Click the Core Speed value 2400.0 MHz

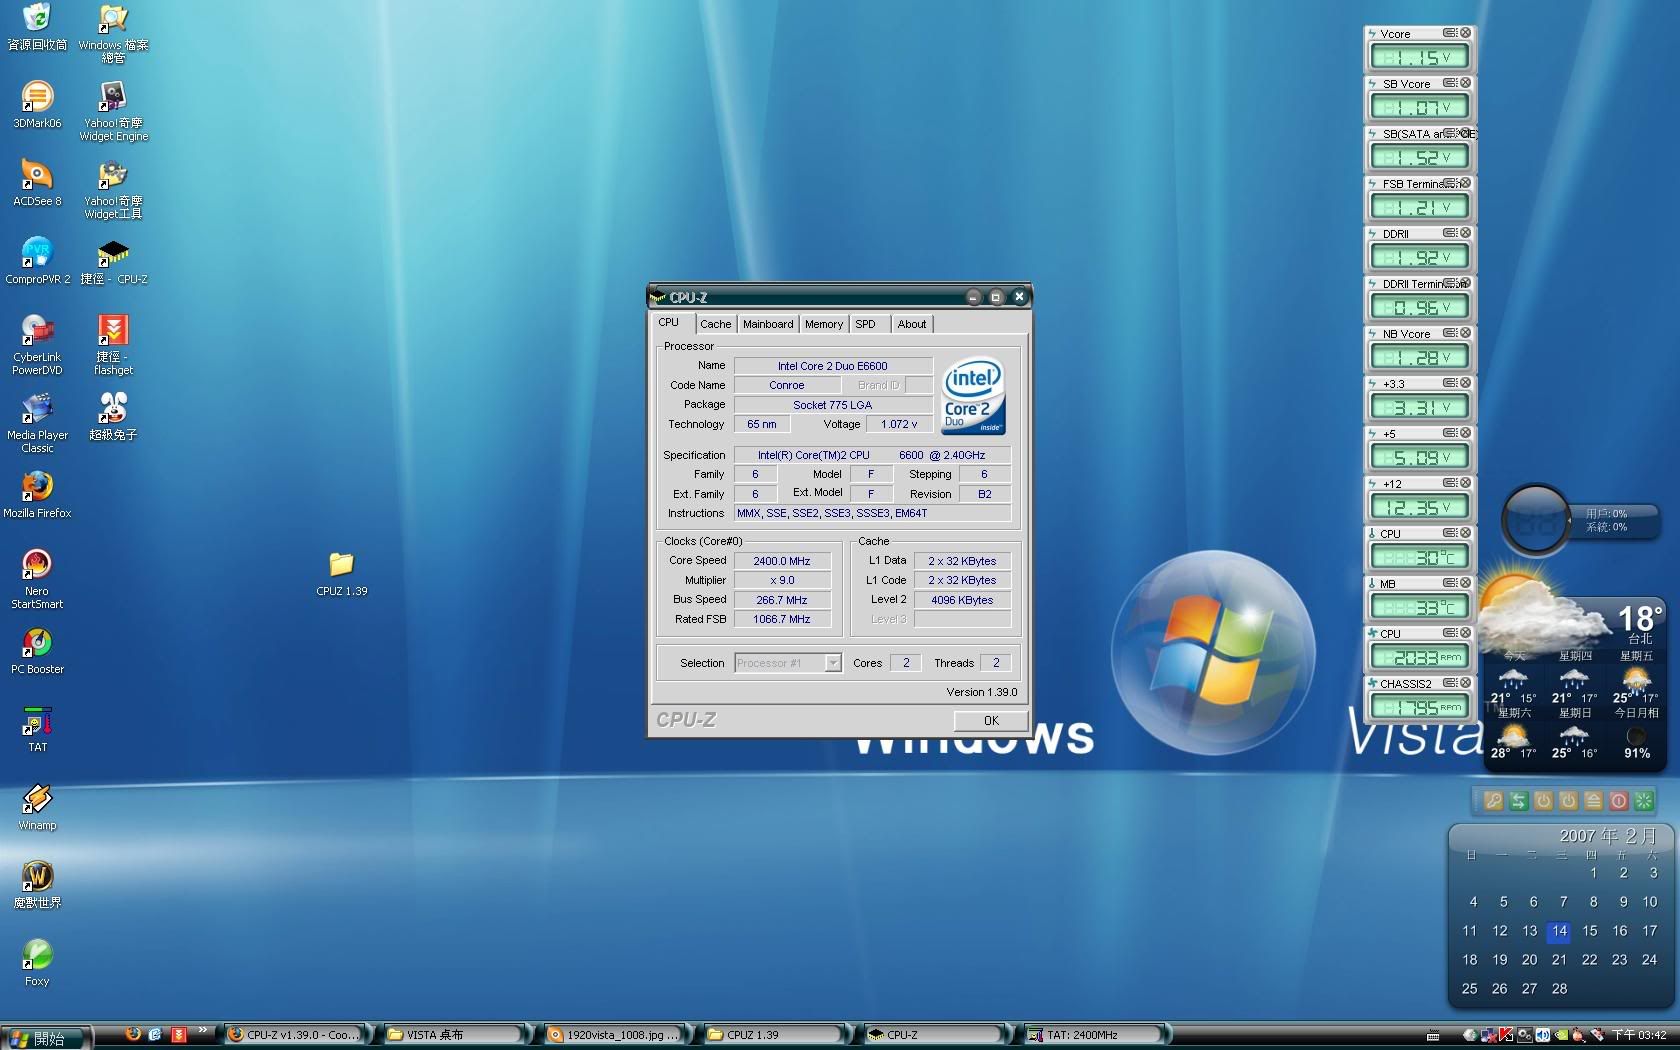pyautogui.click(x=782, y=561)
